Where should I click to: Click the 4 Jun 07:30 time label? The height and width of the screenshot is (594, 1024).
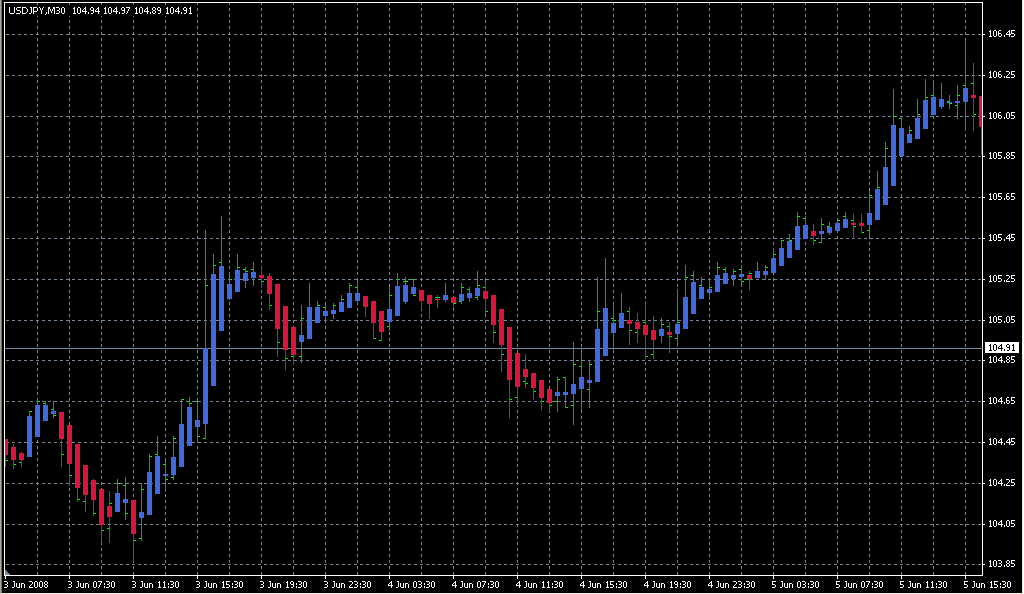[x=475, y=585]
